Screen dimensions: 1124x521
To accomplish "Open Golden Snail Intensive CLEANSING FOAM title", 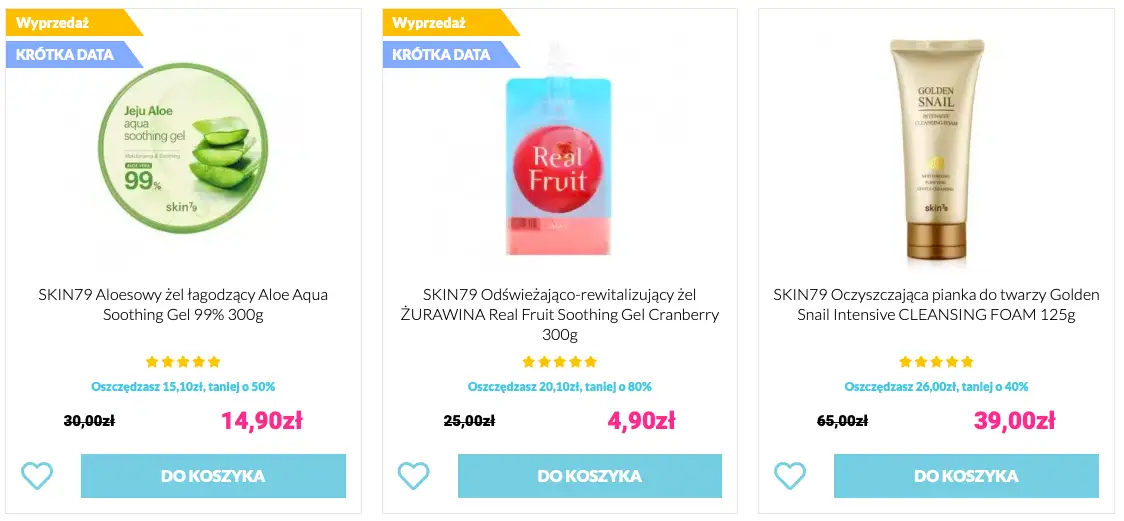I will pyautogui.click(x=936, y=305).
